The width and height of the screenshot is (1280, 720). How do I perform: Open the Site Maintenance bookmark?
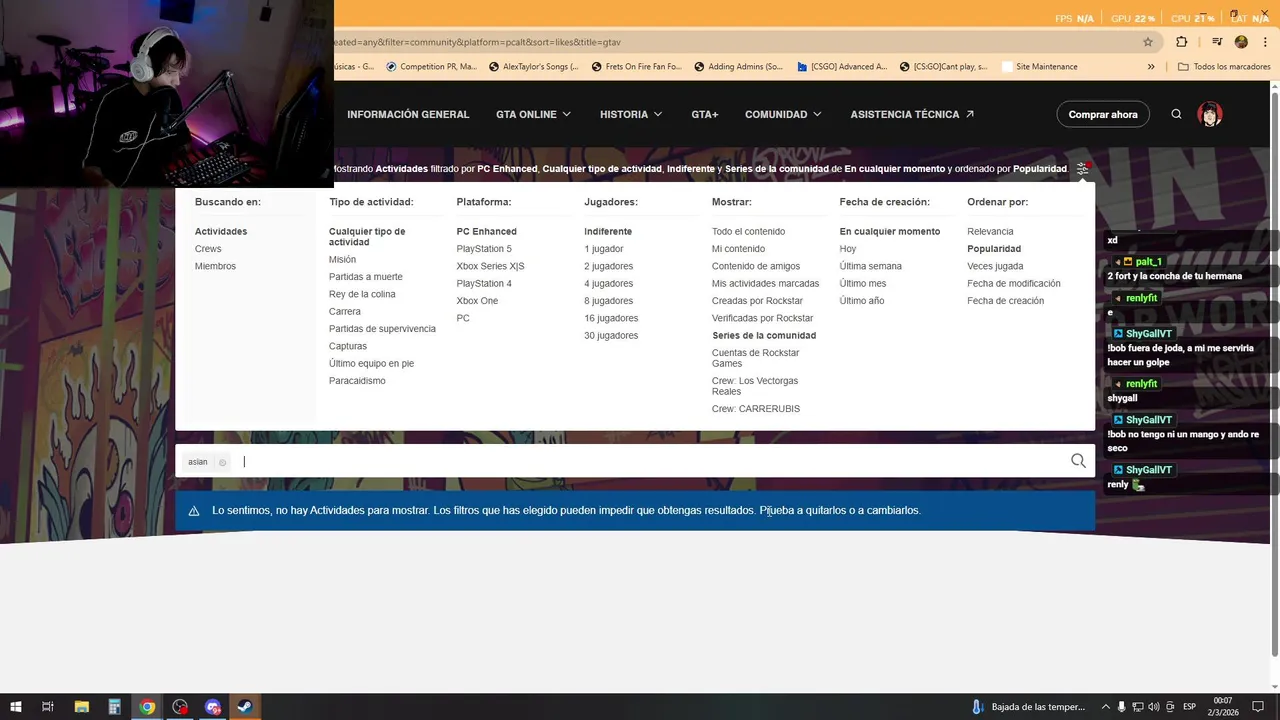[x=1038, y=67]
